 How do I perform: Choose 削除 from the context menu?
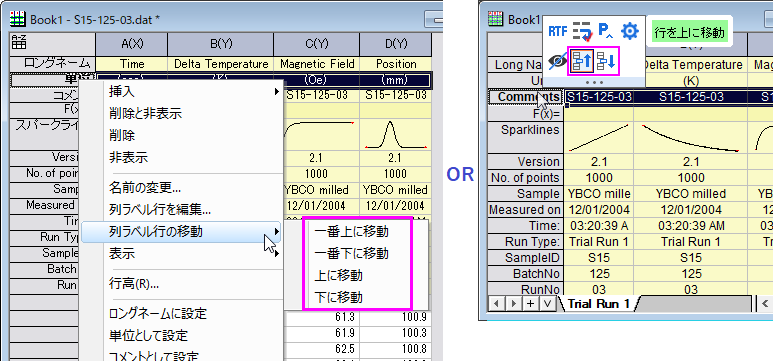pos(181,135)
